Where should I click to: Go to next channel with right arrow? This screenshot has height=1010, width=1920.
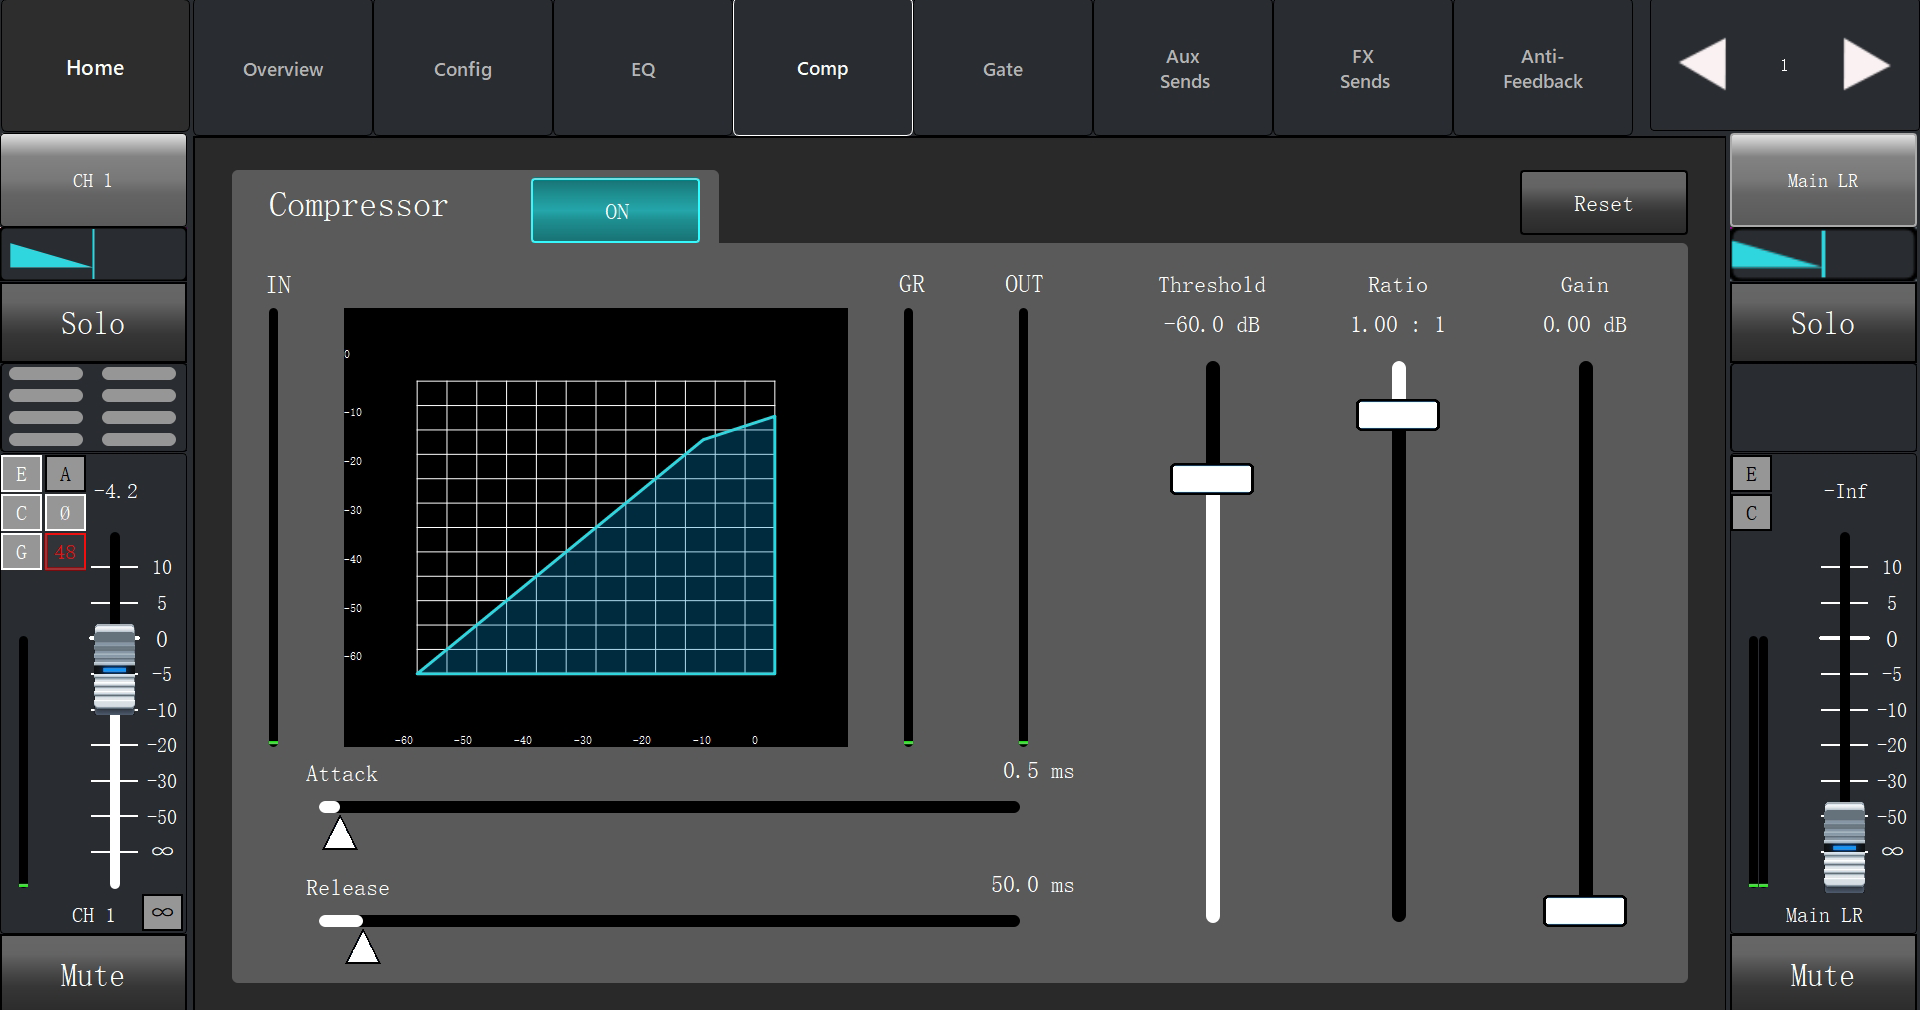pos(1866,65)
